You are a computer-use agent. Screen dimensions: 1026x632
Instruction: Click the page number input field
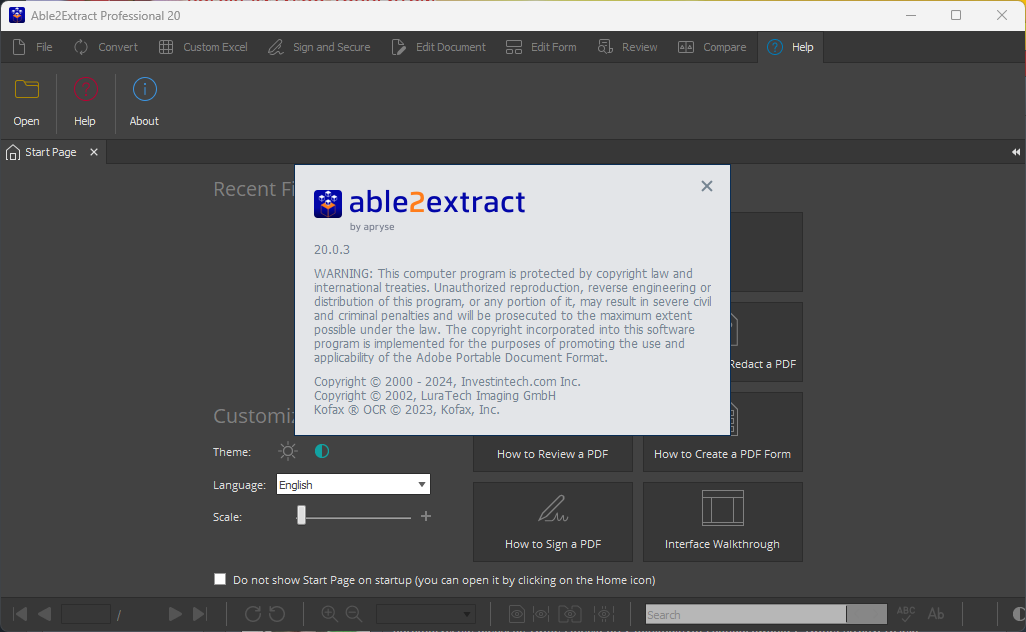86,614
